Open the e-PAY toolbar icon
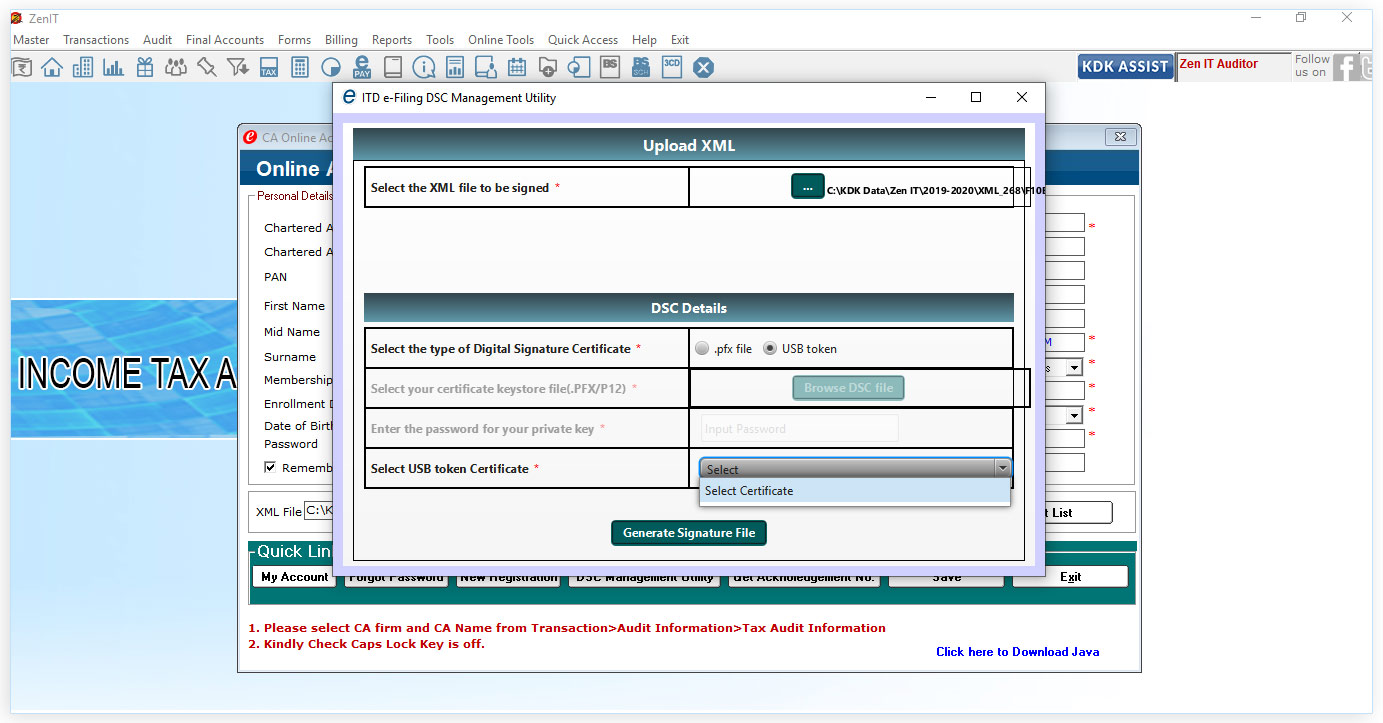Screen dimensions: 1383x723 (x=362, y=67)
